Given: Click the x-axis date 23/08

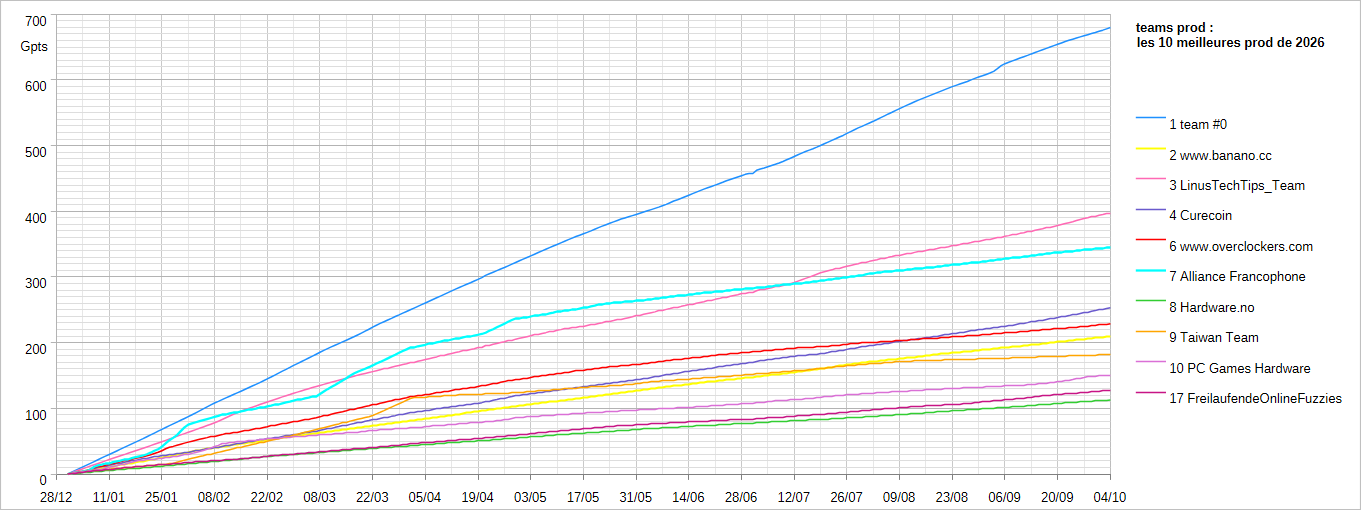Looking at the screenshot, I should tap(952, 496).
